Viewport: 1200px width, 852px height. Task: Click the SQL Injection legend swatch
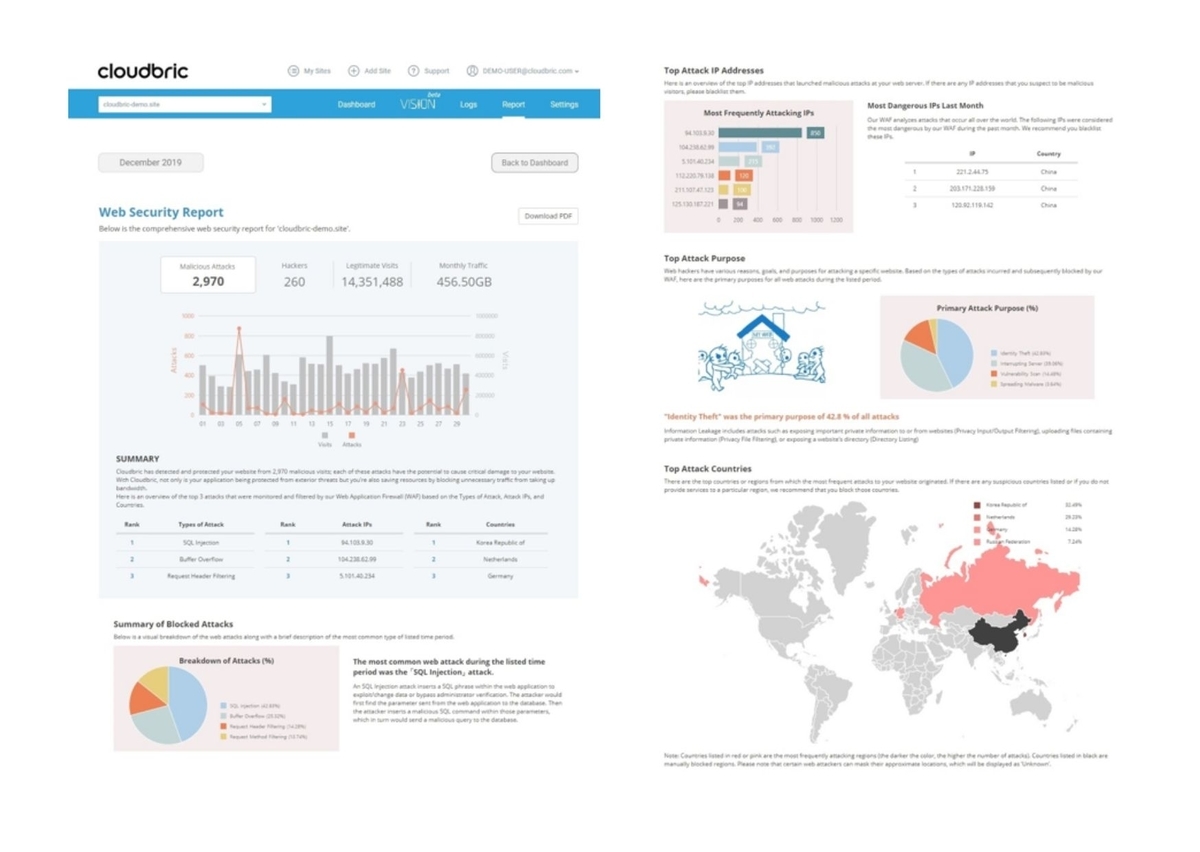point(223,706)
